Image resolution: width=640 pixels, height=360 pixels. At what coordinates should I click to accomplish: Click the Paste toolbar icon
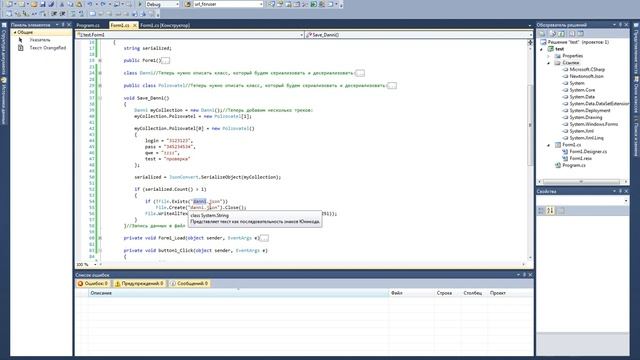[x=79, y=4]
